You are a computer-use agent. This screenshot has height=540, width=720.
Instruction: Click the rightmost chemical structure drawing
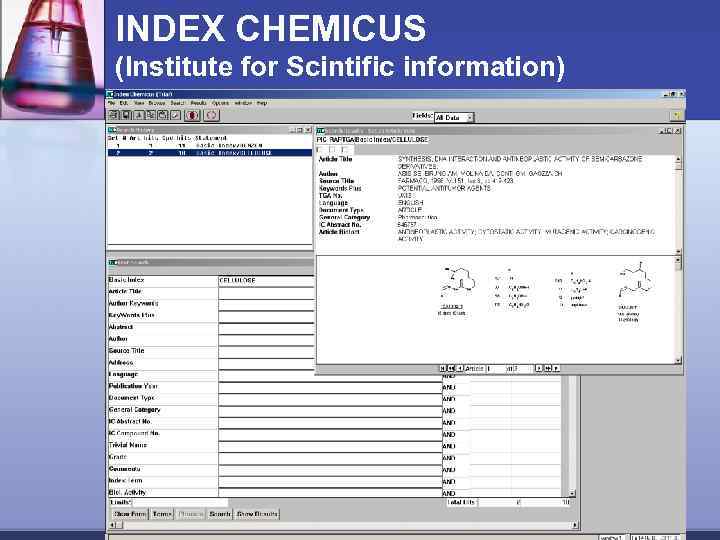click(636, 280)
